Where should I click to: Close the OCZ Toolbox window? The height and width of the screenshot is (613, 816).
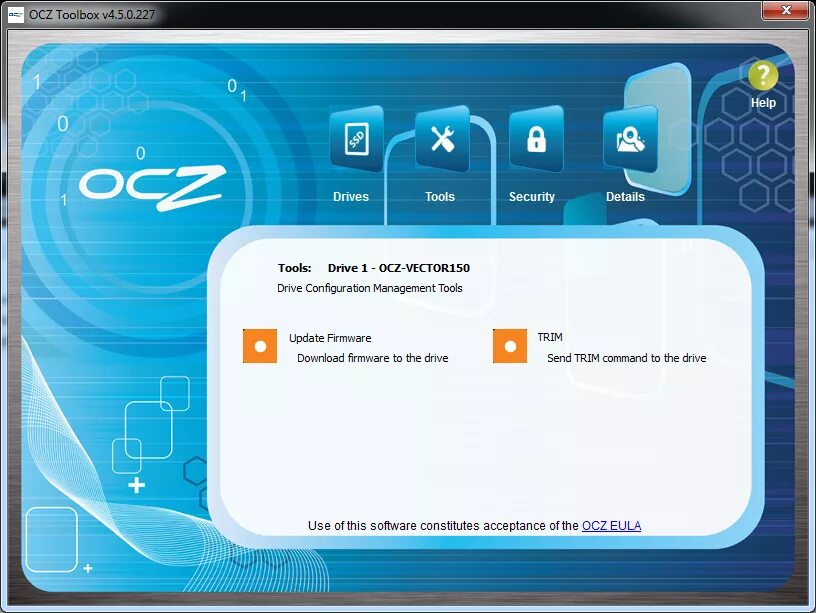[x=785, y=10]
